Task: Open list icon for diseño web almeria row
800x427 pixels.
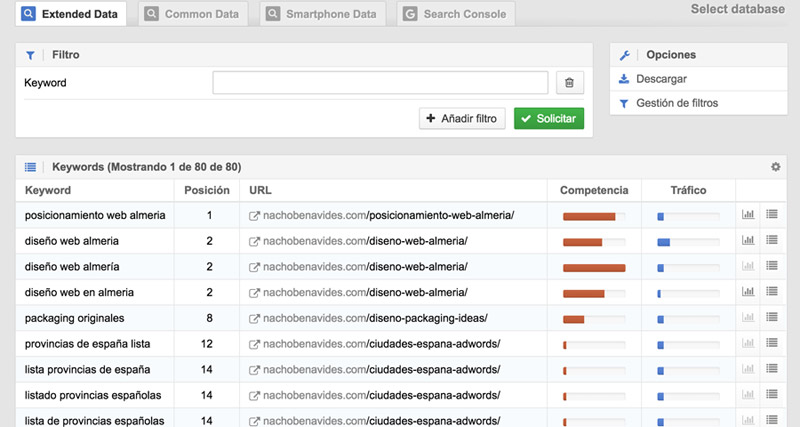Action: 772,240
